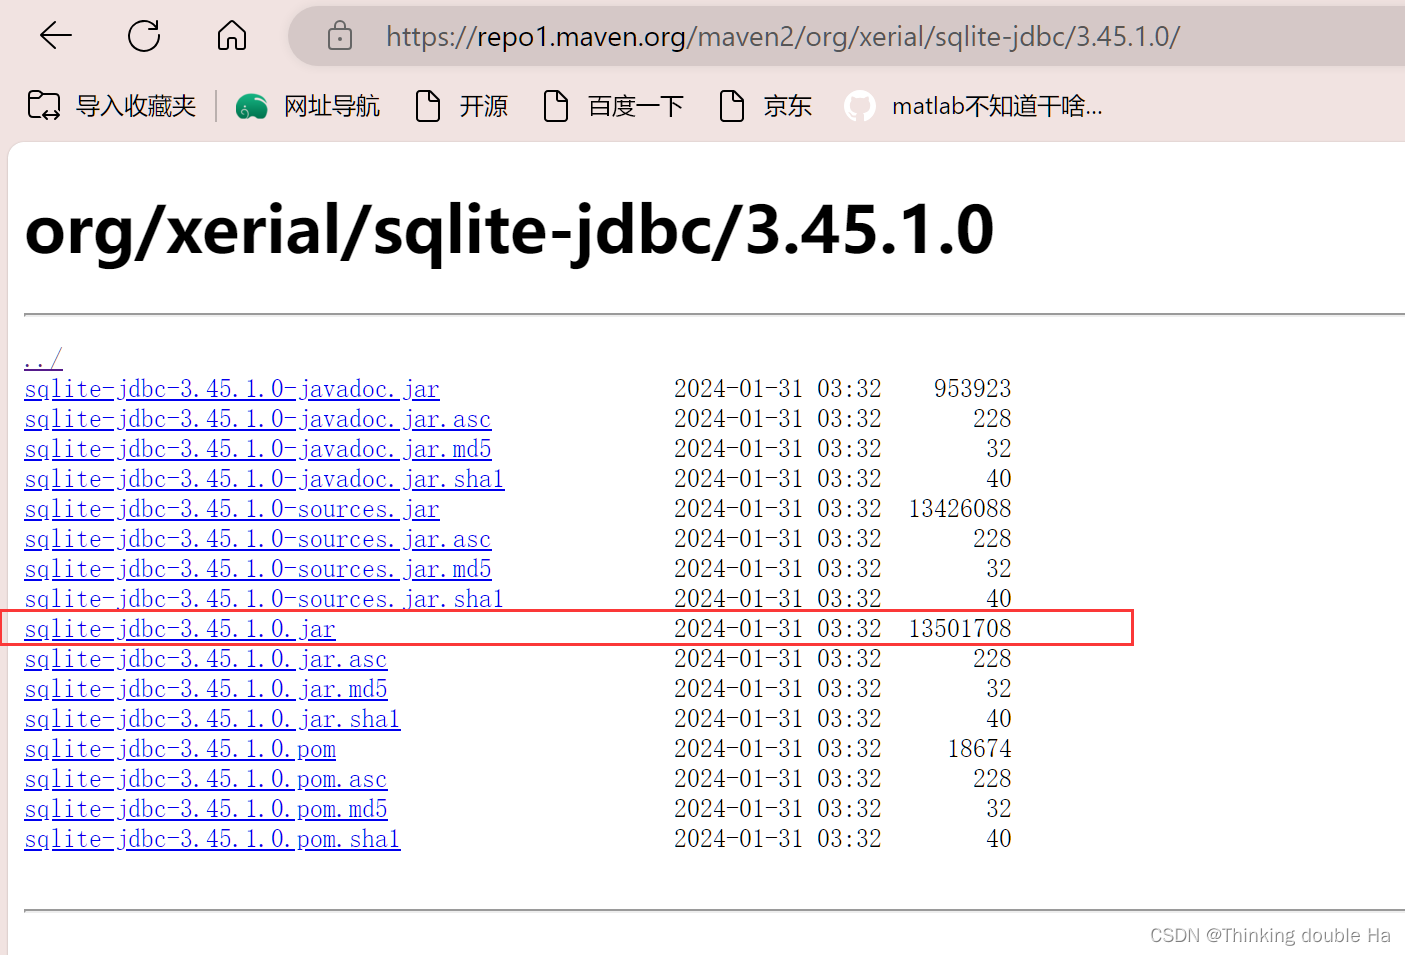Refresh the current page
This screenshot has height=955, width=1405.
pyautogui.click(x=143, y=35)
